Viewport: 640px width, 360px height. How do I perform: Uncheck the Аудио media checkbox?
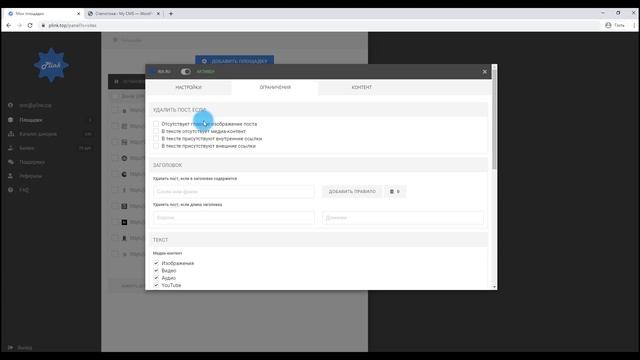point(156,278)
